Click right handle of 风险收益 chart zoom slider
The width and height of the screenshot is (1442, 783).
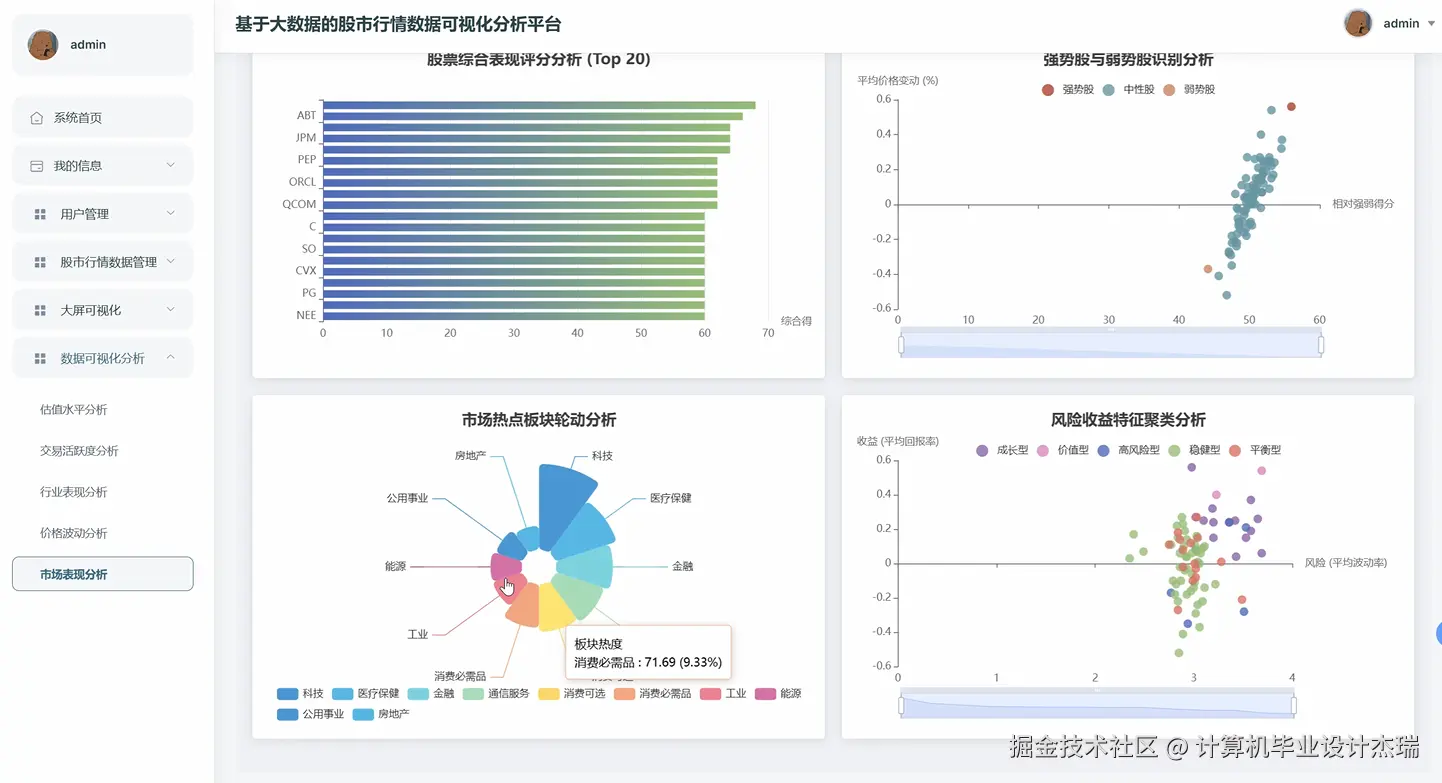pos(1294,706)
